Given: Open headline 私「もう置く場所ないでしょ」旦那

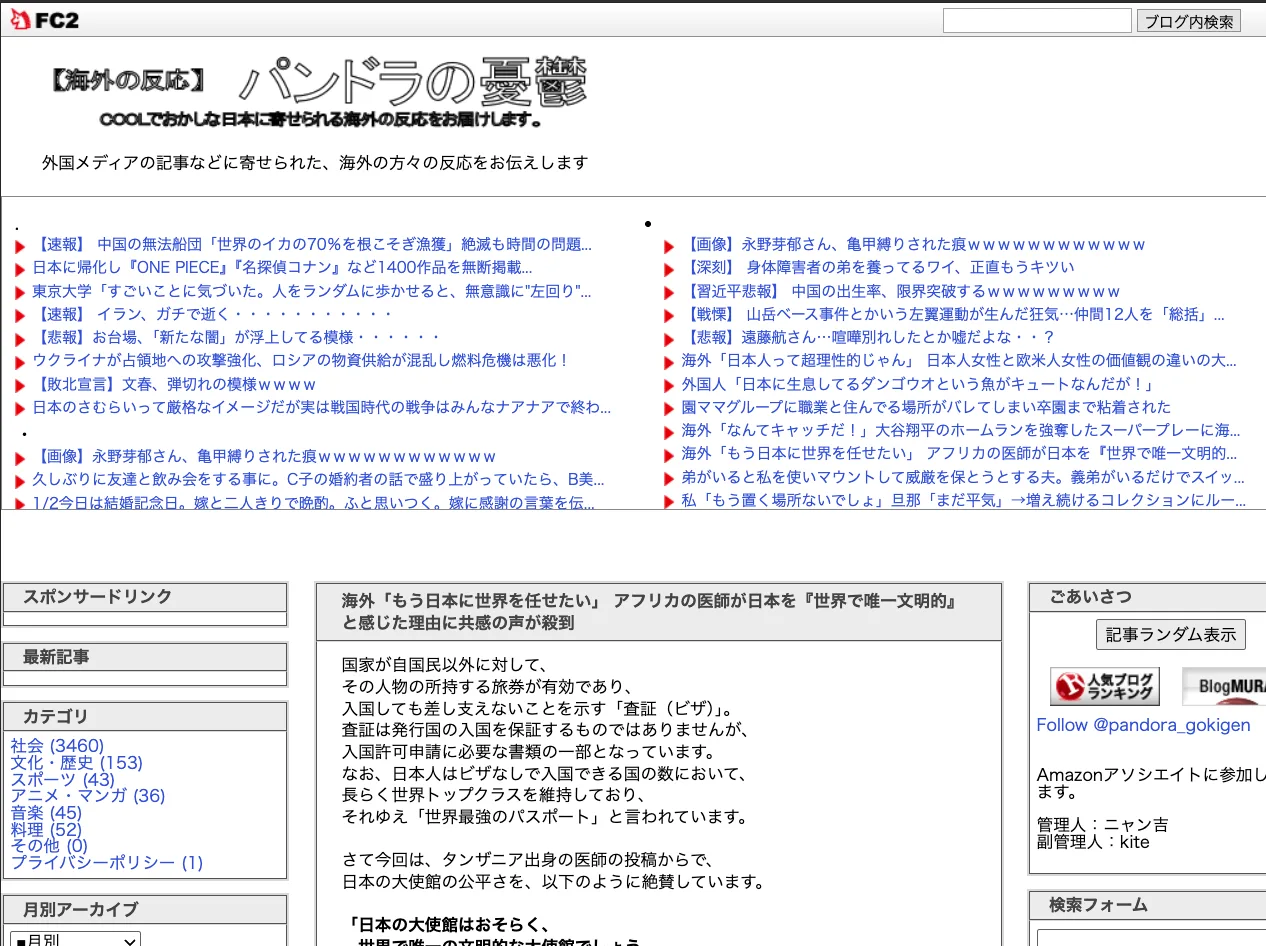Looking at the screenshot, I should coord(964,500).
